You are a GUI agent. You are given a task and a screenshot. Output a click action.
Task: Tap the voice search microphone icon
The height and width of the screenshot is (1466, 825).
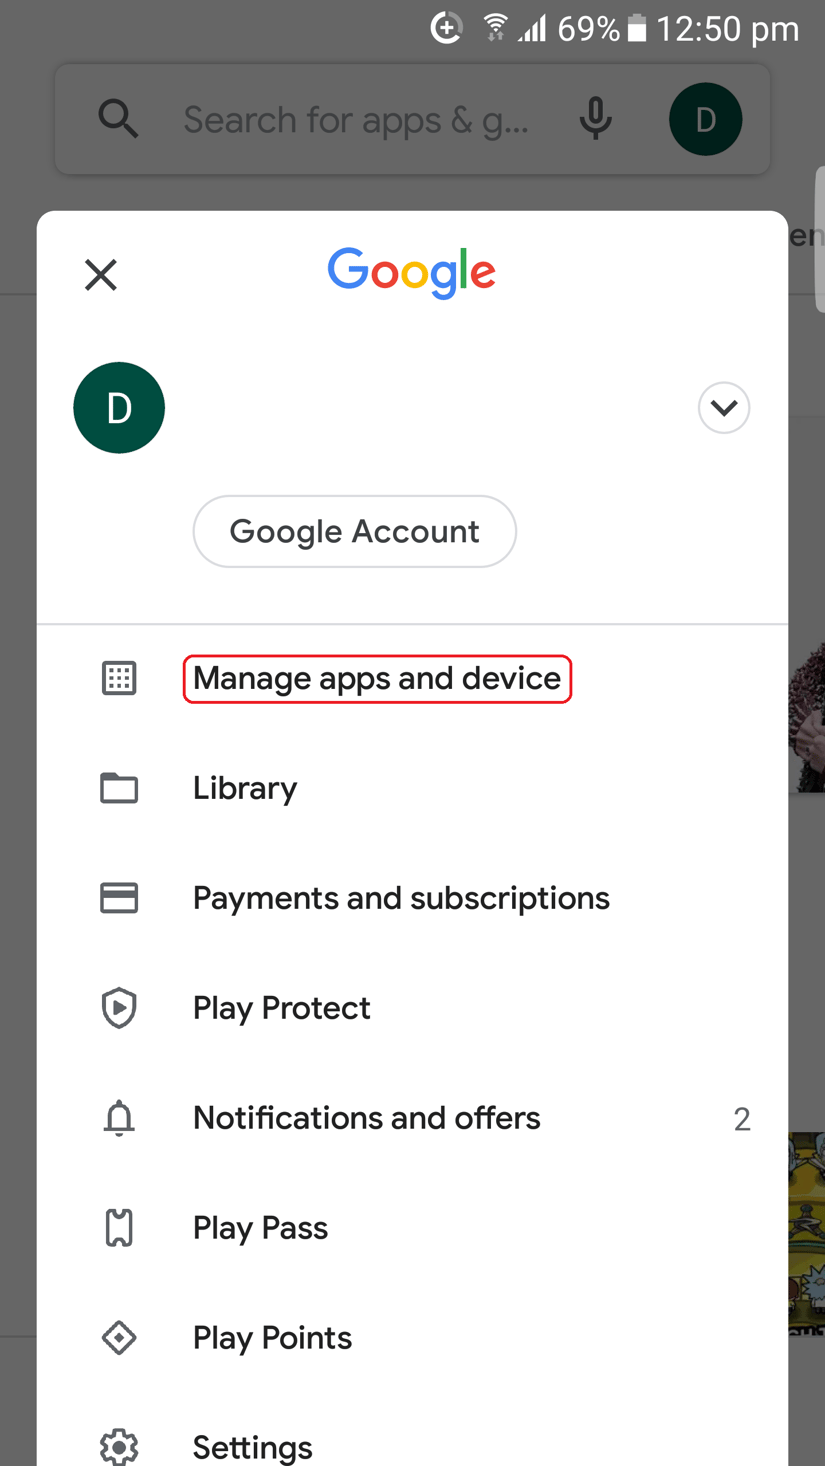point(595,119)
